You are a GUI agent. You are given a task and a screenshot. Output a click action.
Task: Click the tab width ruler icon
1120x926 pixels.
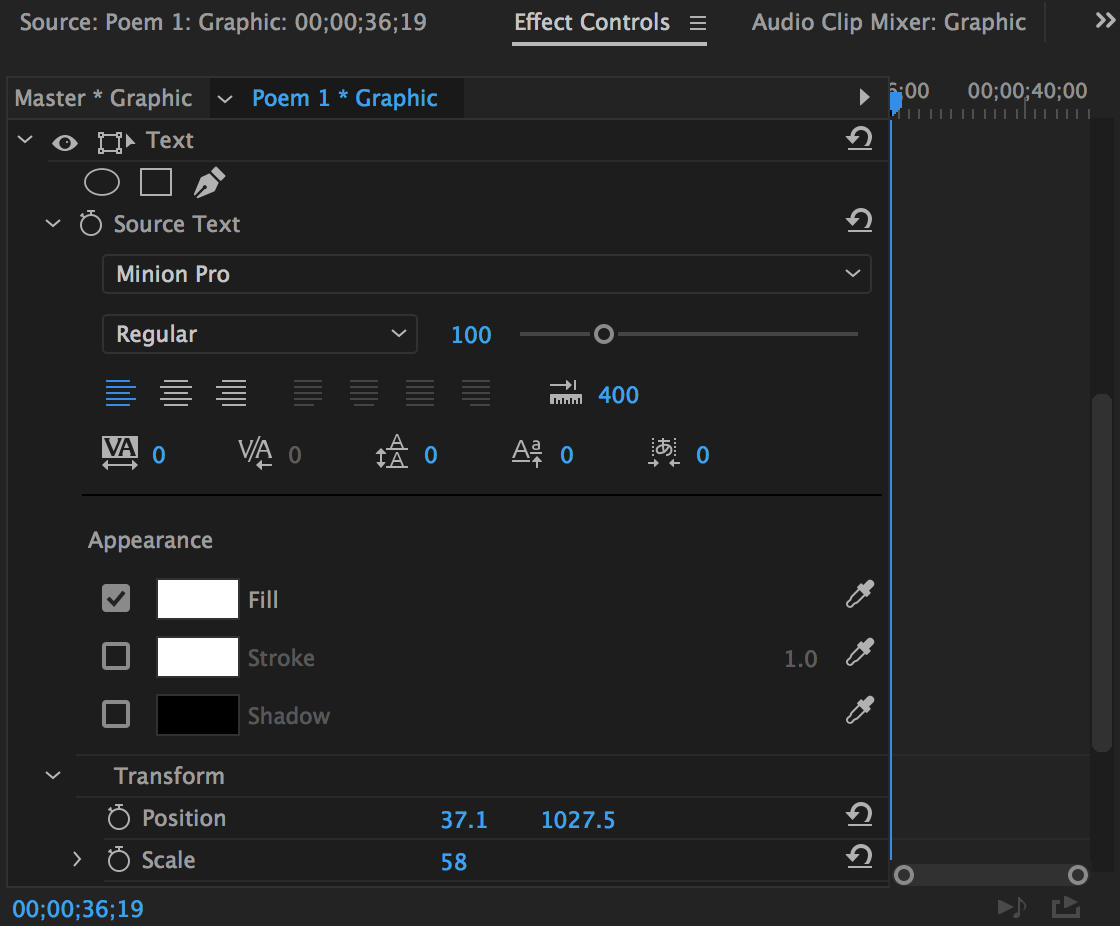[566, 393]
